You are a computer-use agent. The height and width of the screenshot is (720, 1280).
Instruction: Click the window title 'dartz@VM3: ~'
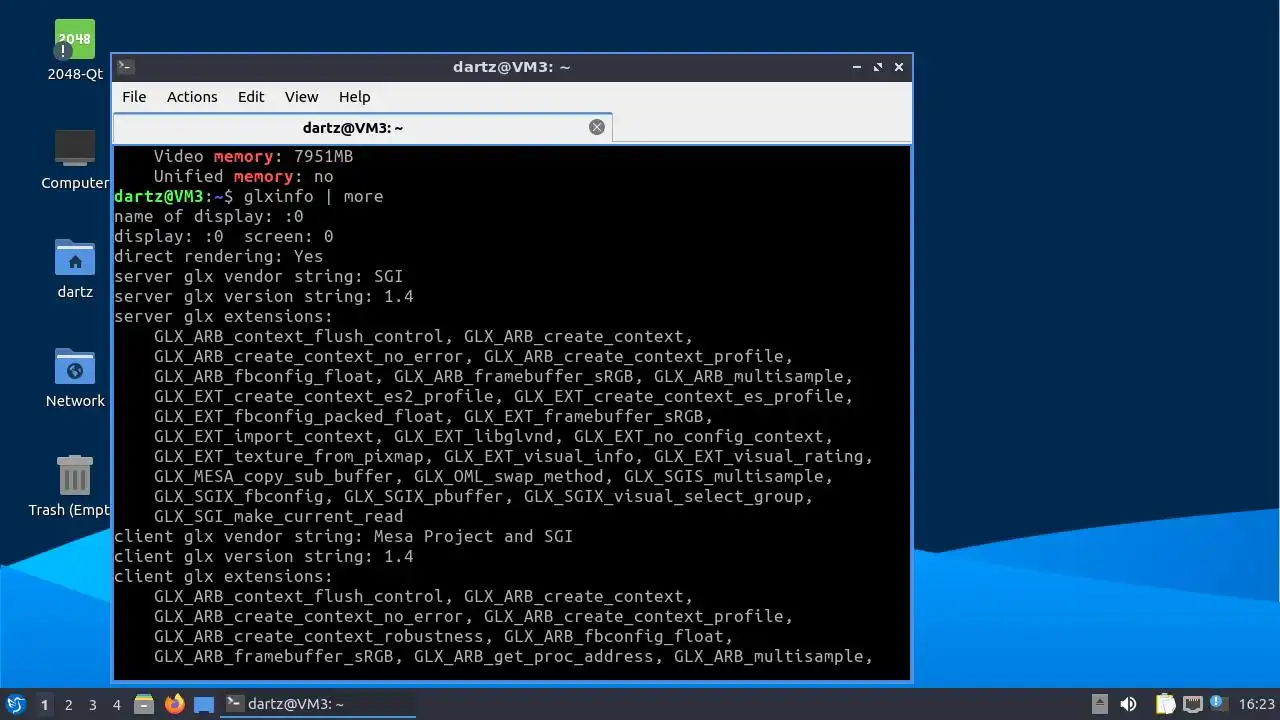[x=511, y=67]
